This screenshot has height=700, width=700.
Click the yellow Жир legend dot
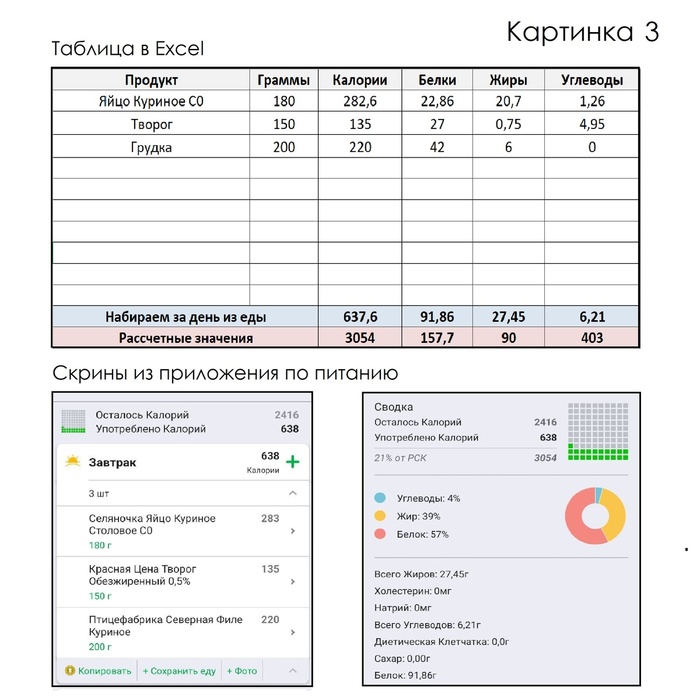click(380, 516)
